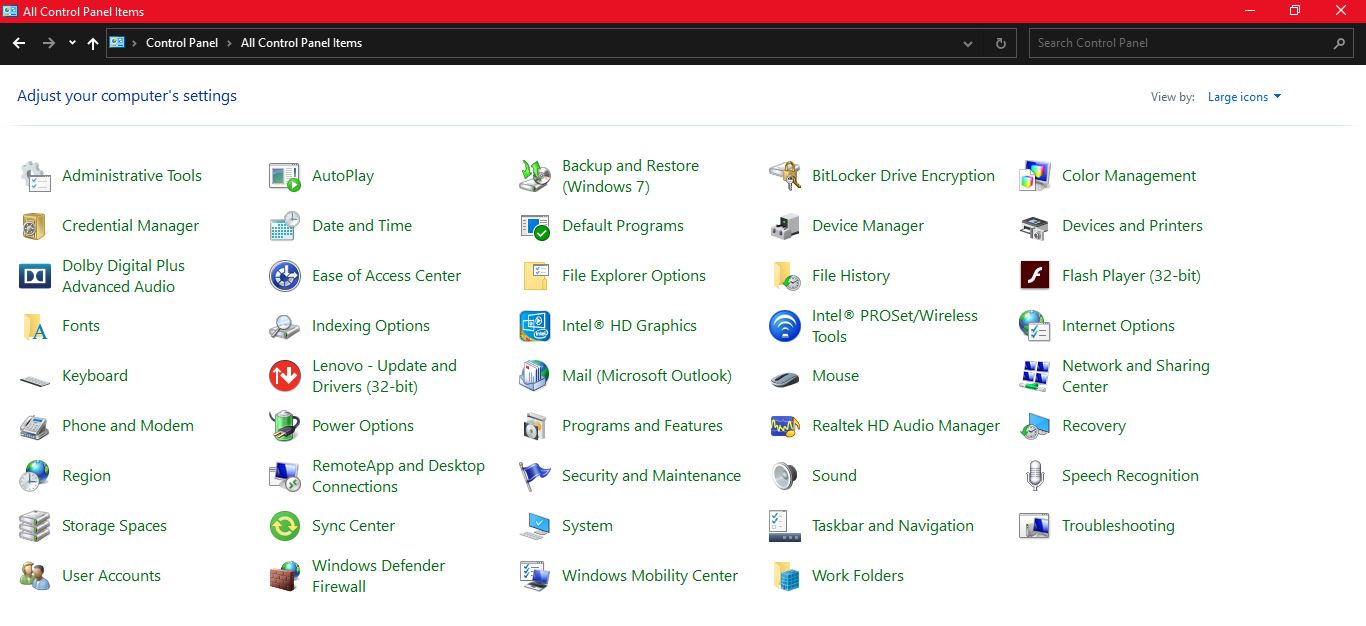Go up one level with the Up arrow

[93, 43]
